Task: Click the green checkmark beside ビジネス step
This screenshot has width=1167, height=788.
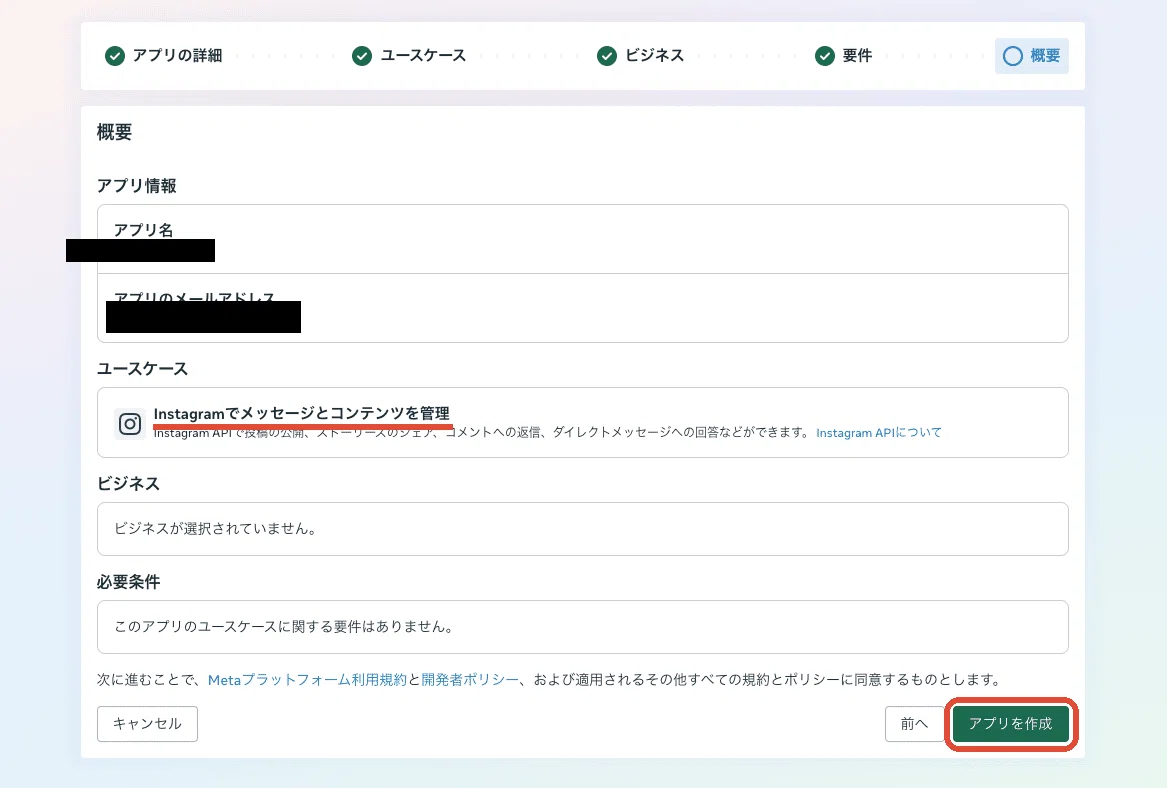Action: coord(607,56)
